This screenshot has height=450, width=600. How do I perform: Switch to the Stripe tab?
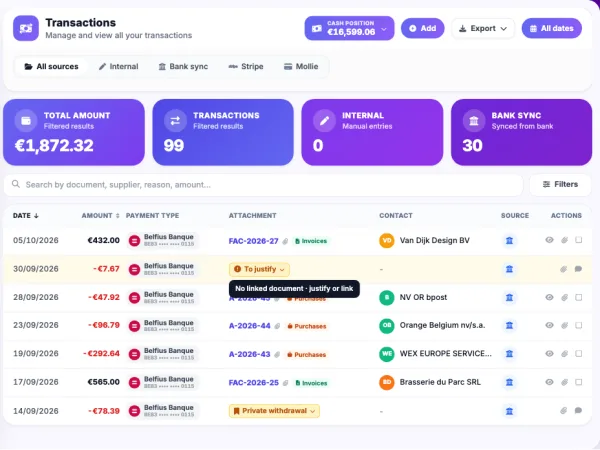246,67
